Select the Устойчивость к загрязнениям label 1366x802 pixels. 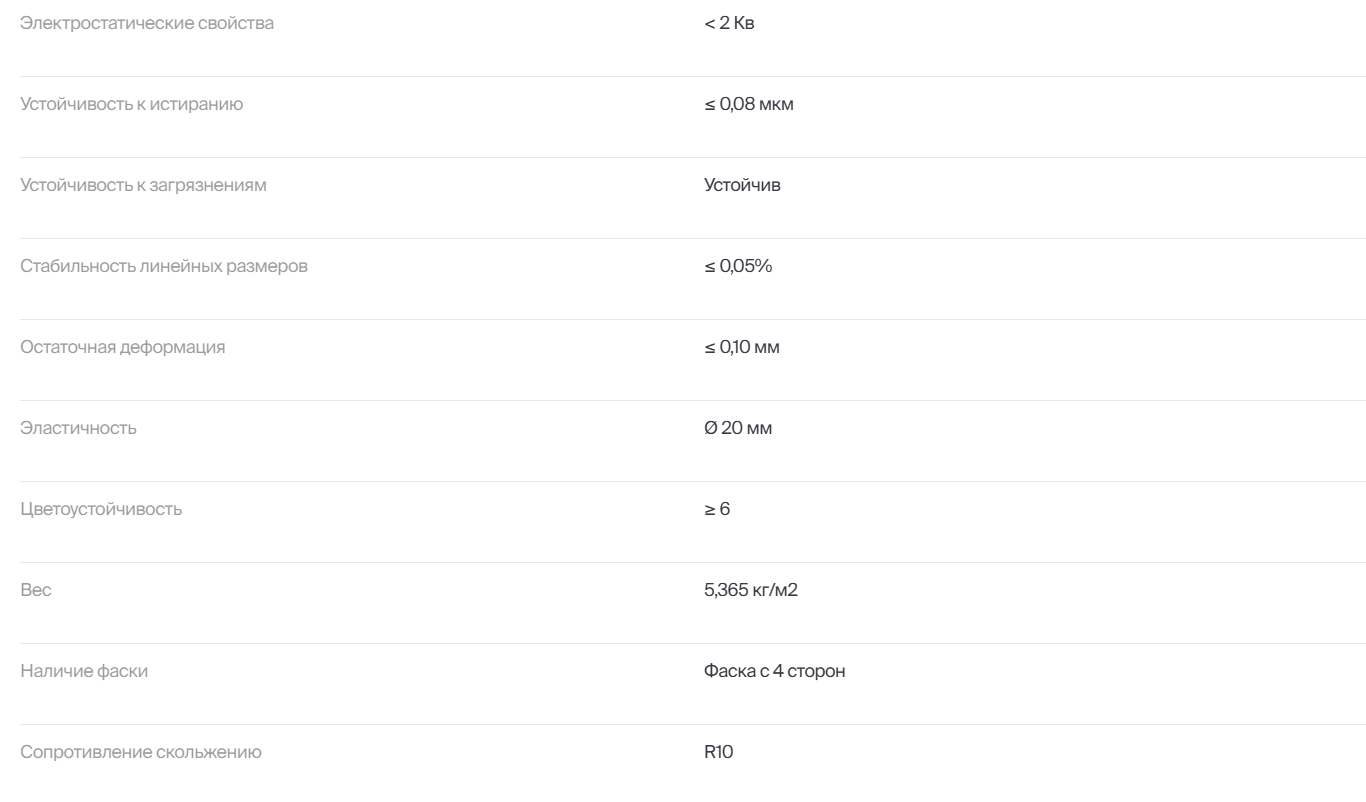point(144,186)
